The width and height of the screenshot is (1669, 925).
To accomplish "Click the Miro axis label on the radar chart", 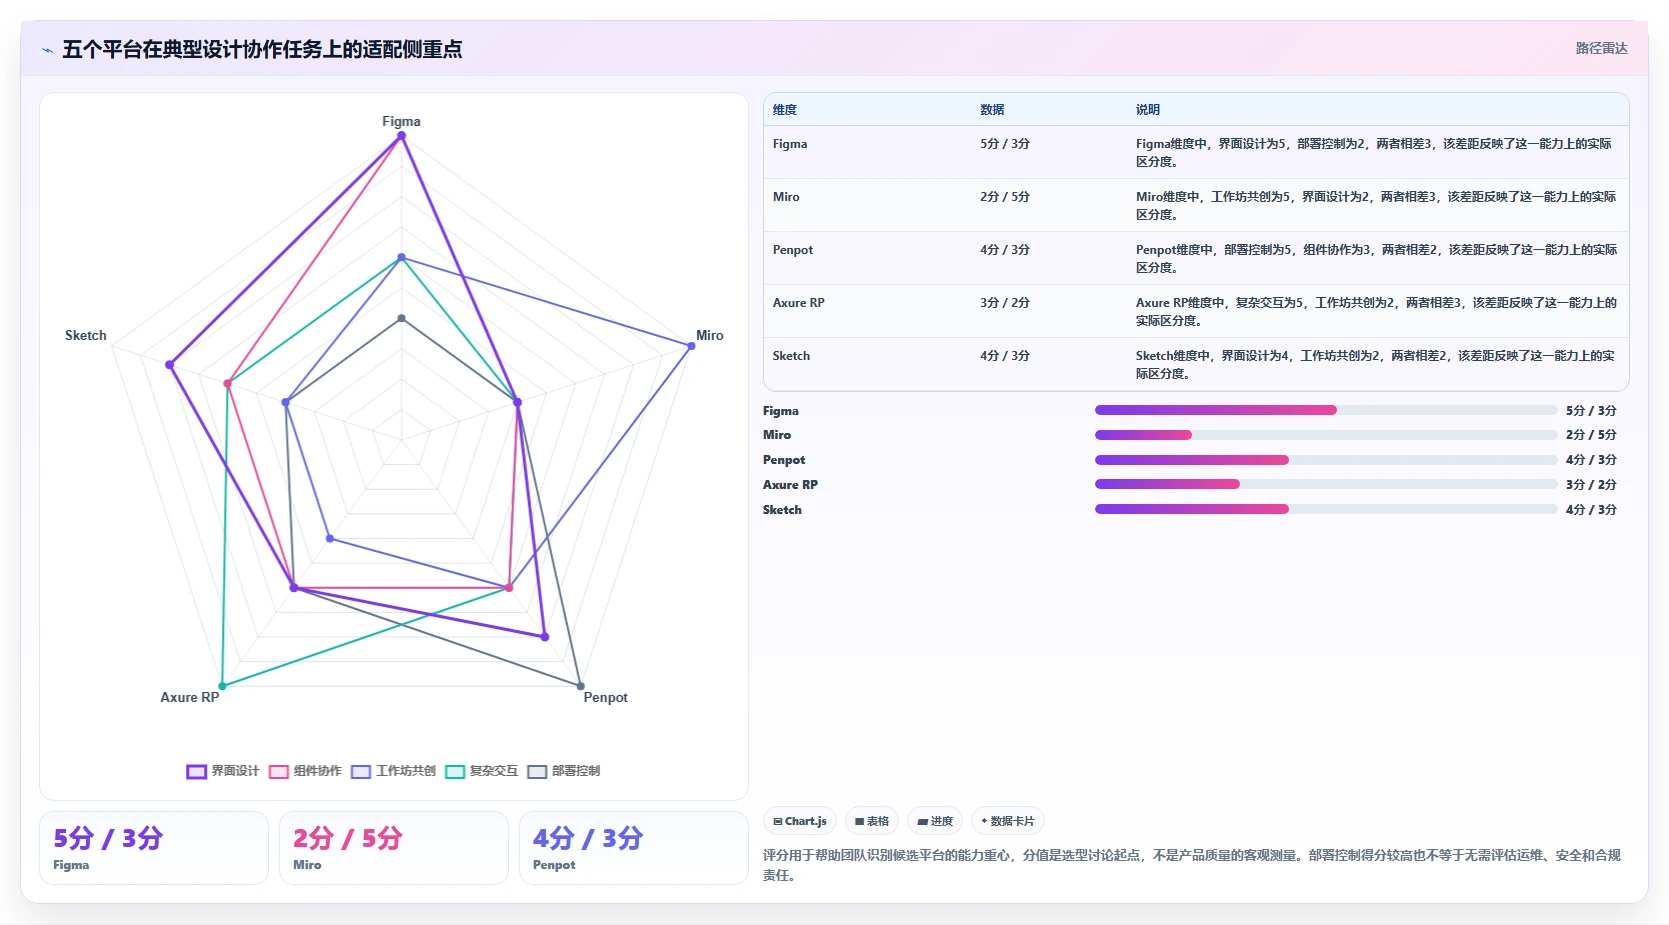I will tap(710, 335).
